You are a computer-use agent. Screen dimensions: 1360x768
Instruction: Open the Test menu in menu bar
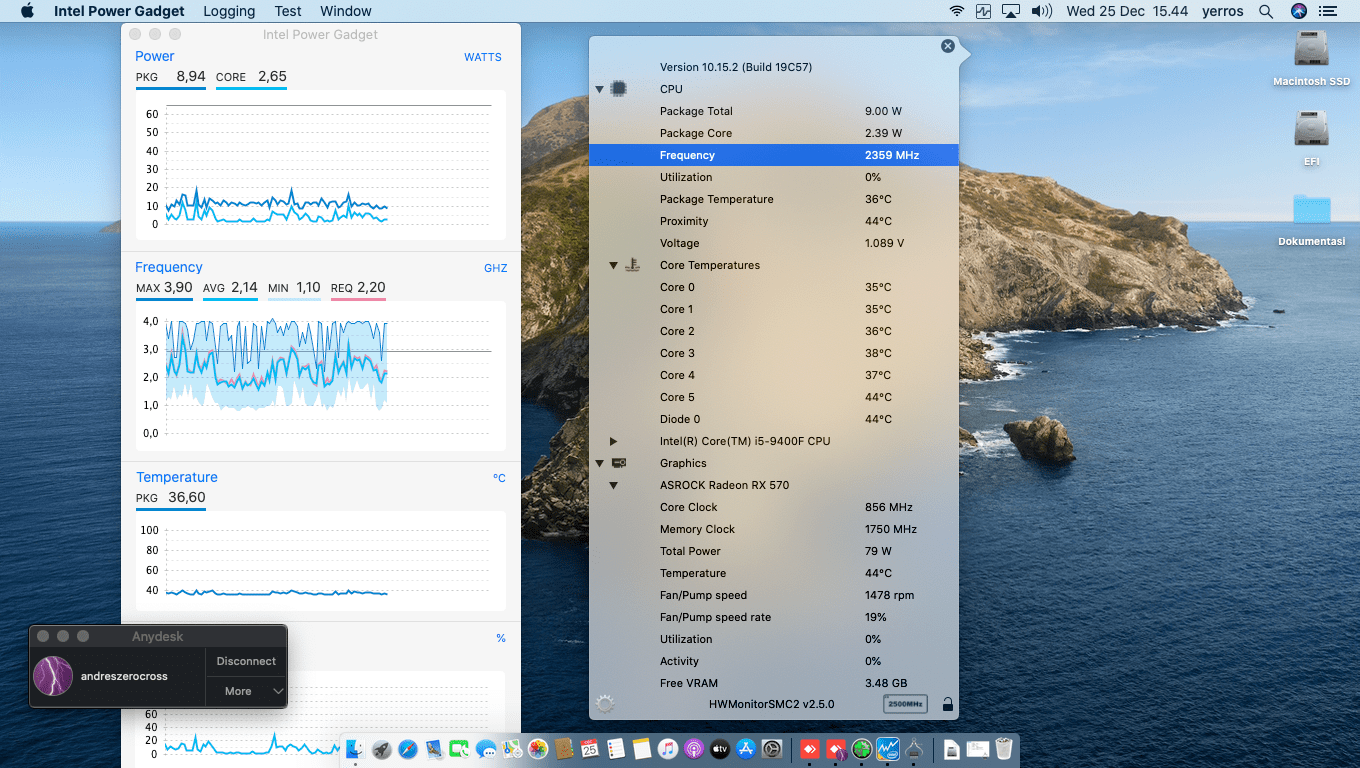coord(288,11)
